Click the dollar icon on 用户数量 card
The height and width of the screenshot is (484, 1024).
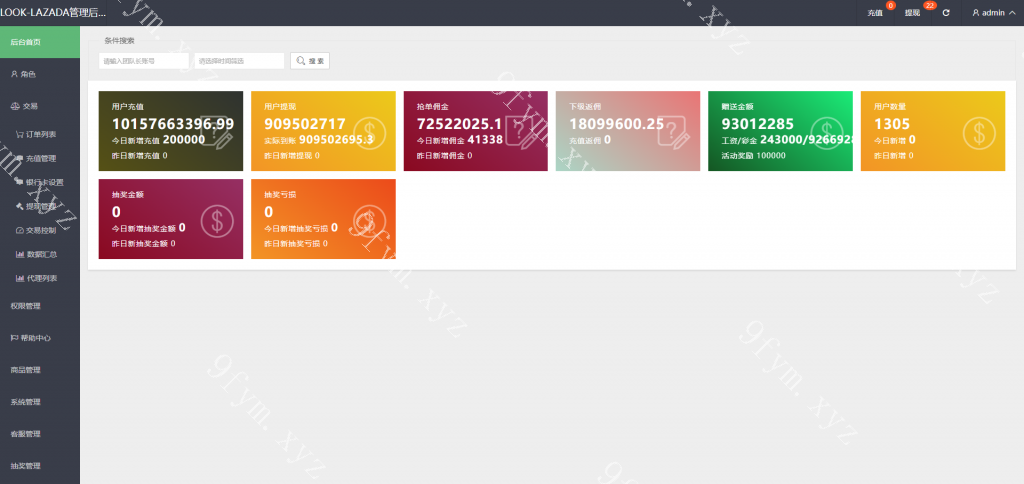(979, 133)
